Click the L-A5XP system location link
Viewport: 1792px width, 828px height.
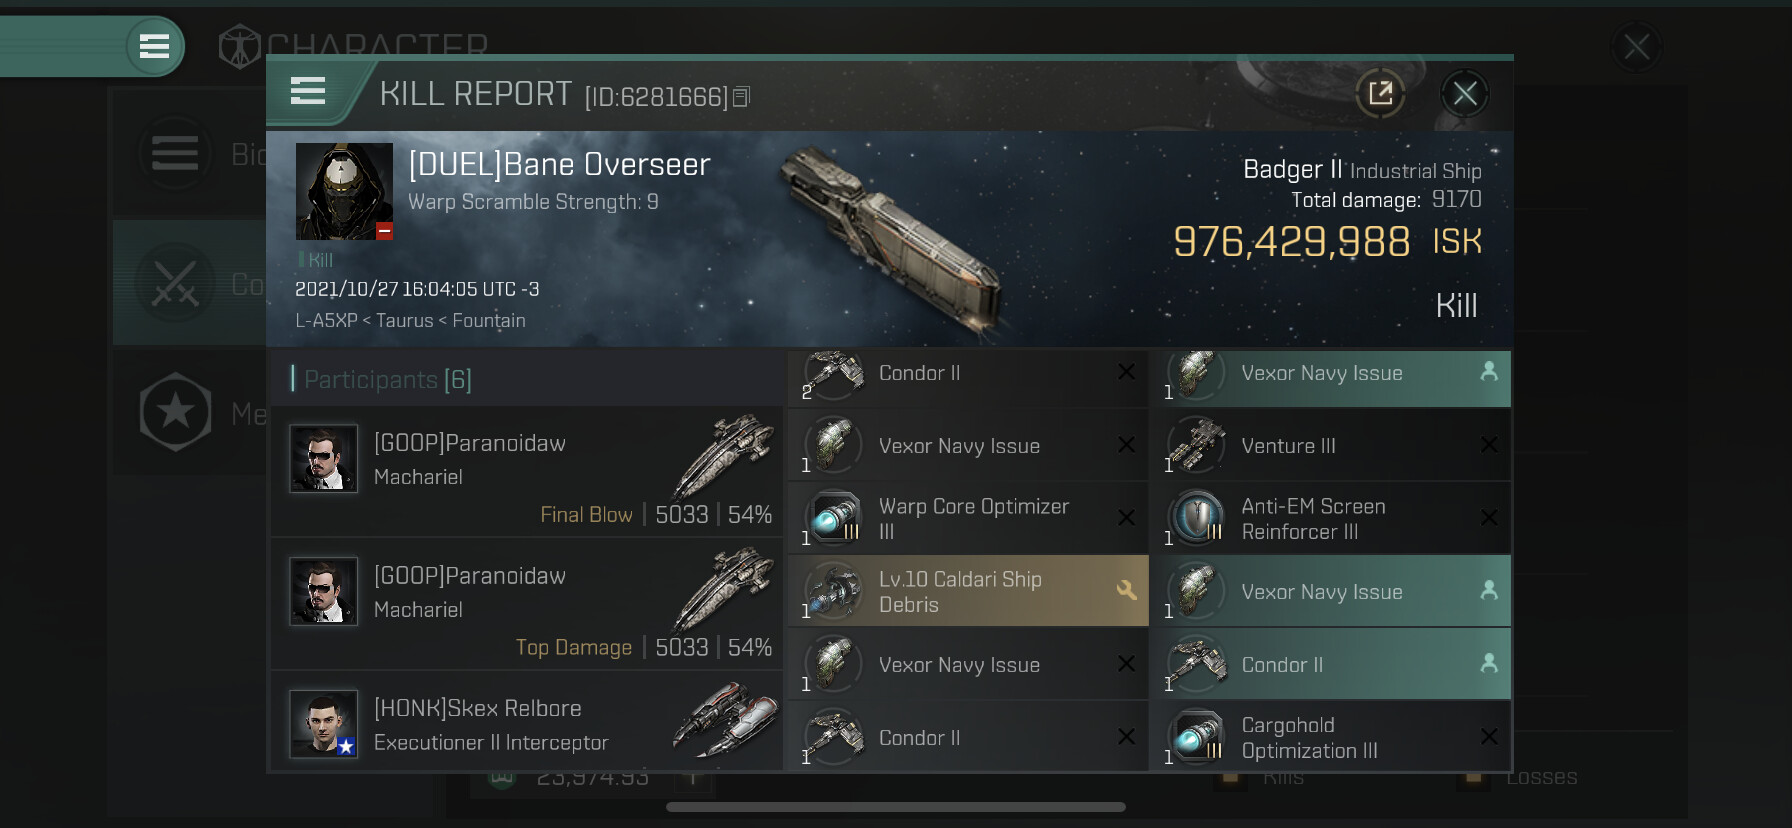(x=326, y=321)
